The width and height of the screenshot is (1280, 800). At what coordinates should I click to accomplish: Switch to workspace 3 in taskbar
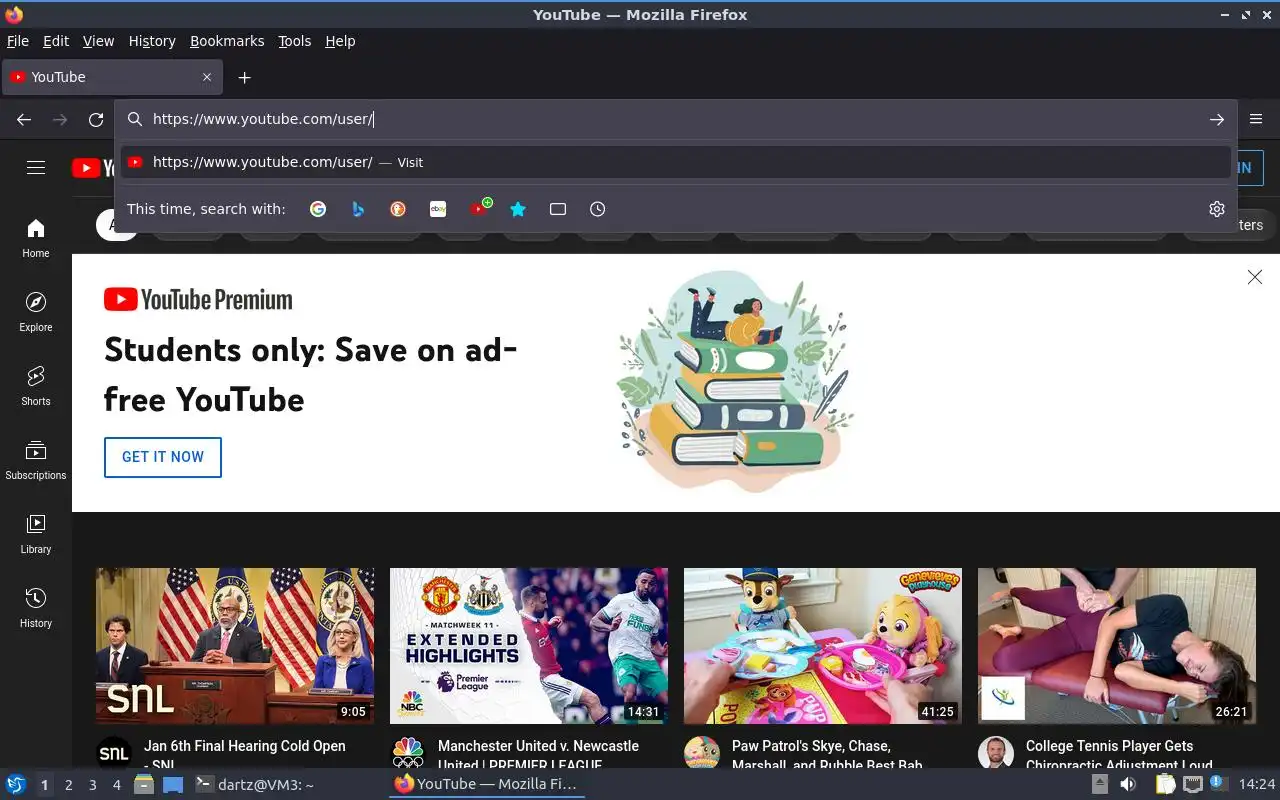click(93, 785)
